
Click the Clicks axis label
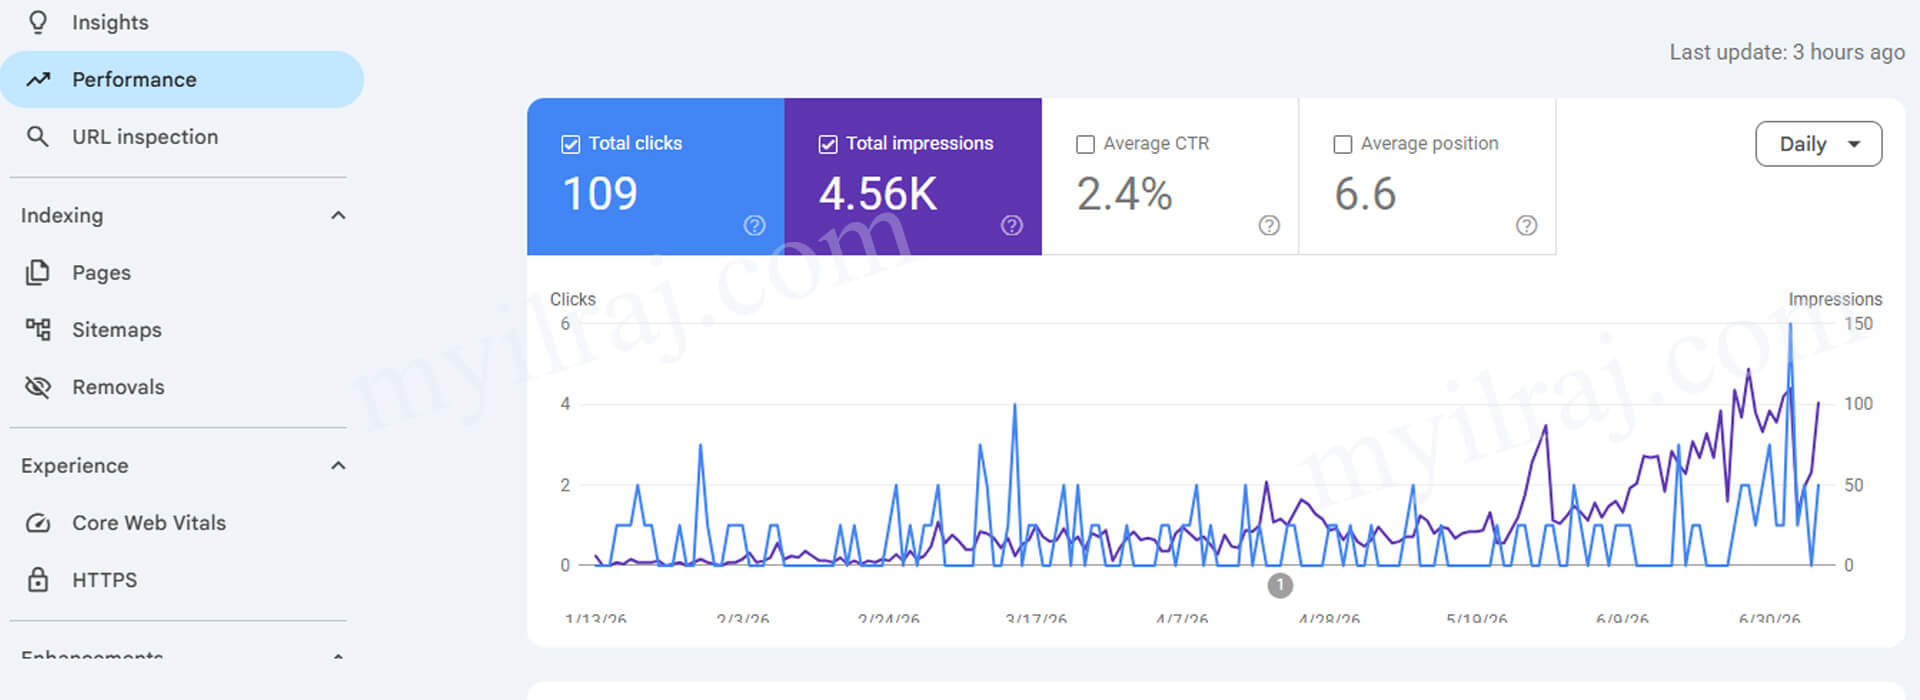[573, 299]
